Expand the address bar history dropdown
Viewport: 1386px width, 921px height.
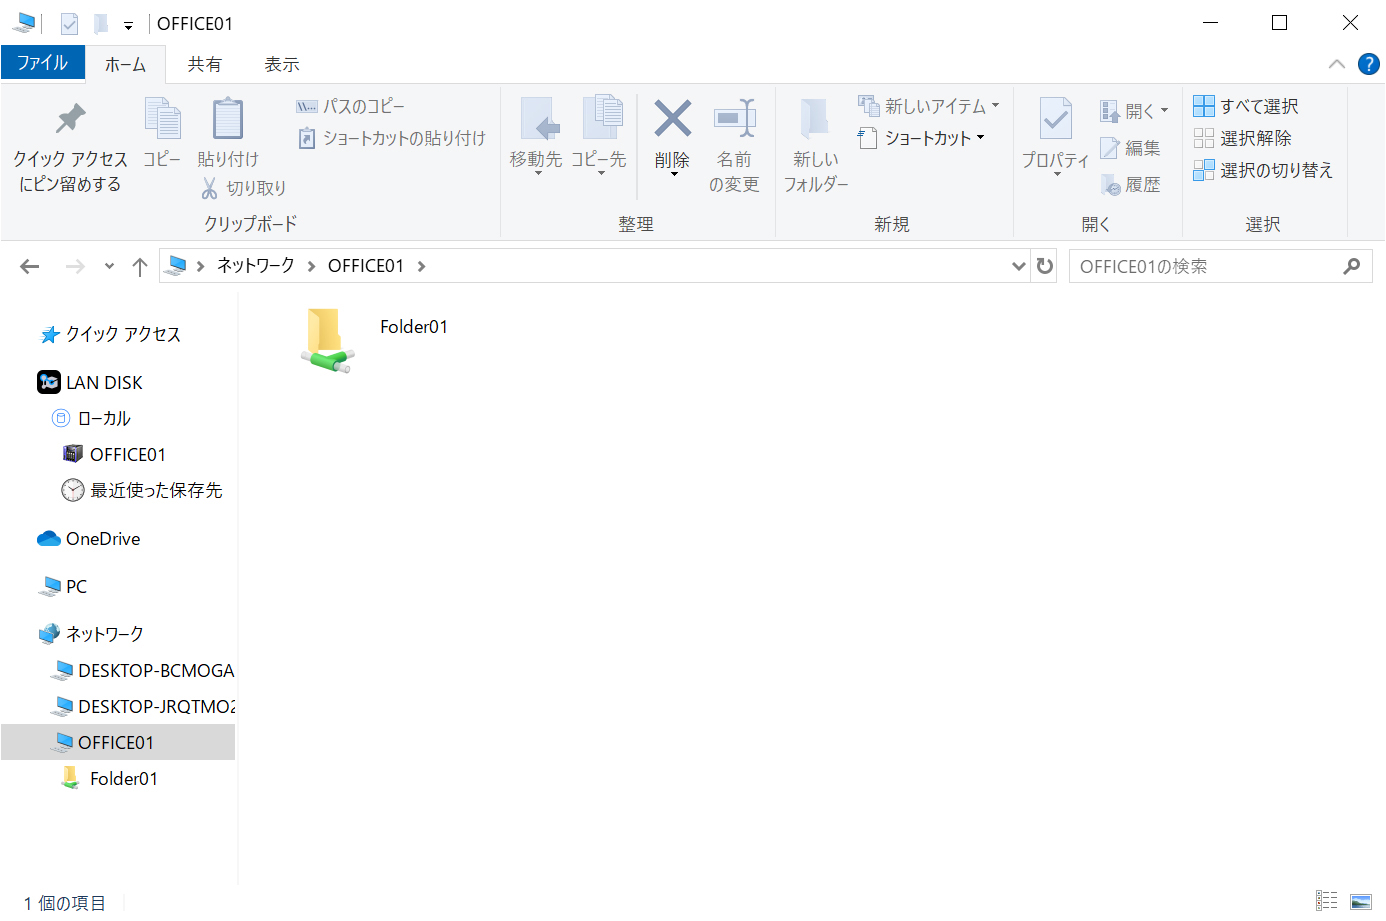click(1018, 266)
